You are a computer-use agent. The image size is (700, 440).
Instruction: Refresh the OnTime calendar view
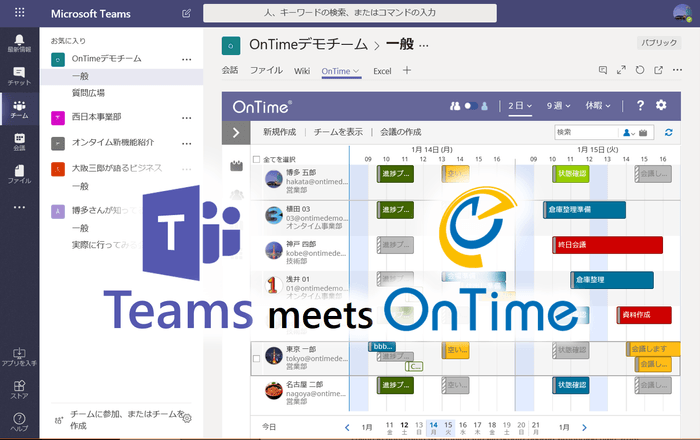668,132
